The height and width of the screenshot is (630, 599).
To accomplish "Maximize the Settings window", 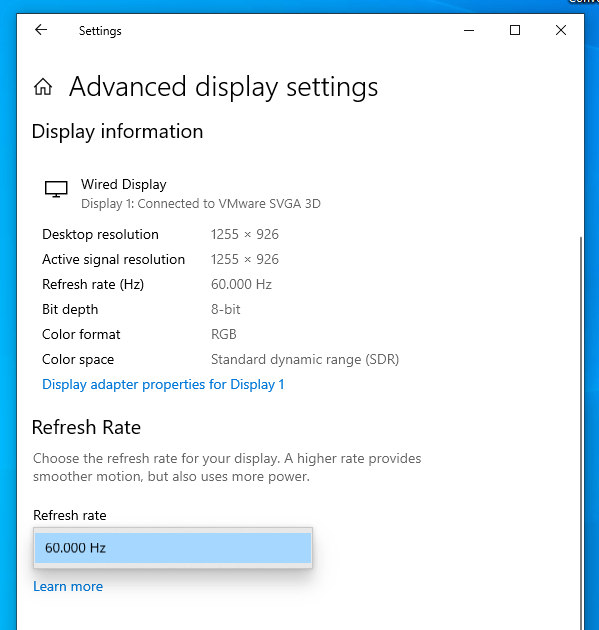I will point(515,30).
